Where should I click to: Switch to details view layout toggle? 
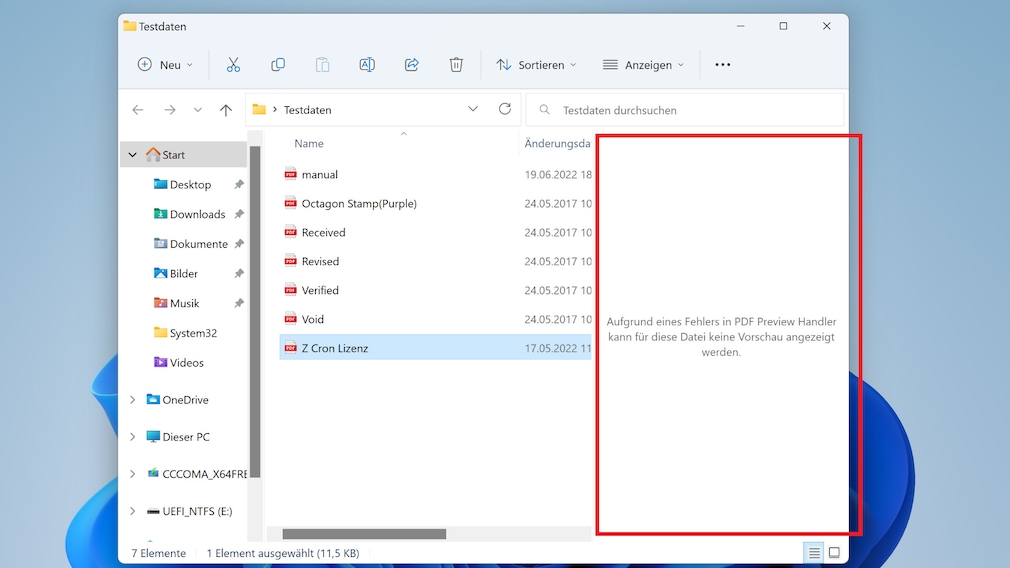coord(814,553)
